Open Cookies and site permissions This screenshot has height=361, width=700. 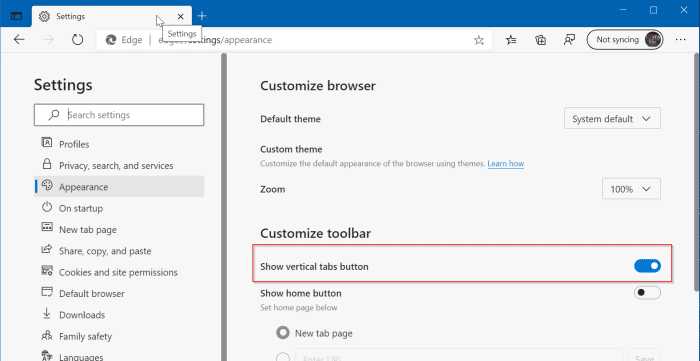click(x=119, y=272)
